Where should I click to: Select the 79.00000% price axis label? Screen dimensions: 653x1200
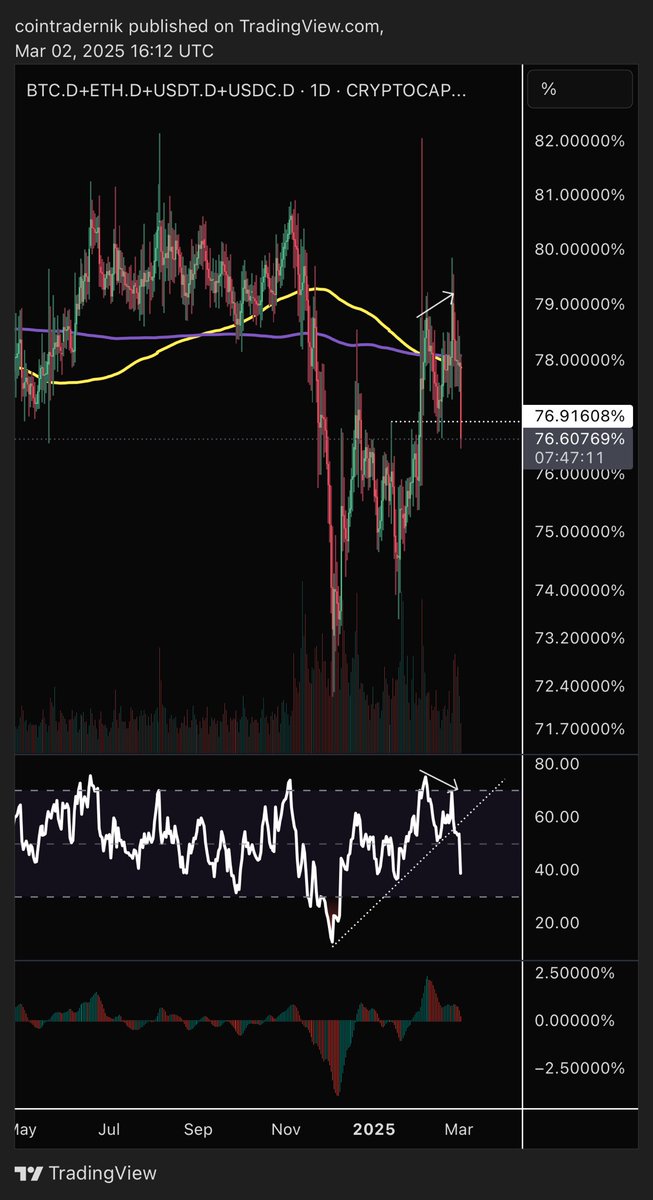click(x=580, y=304)
